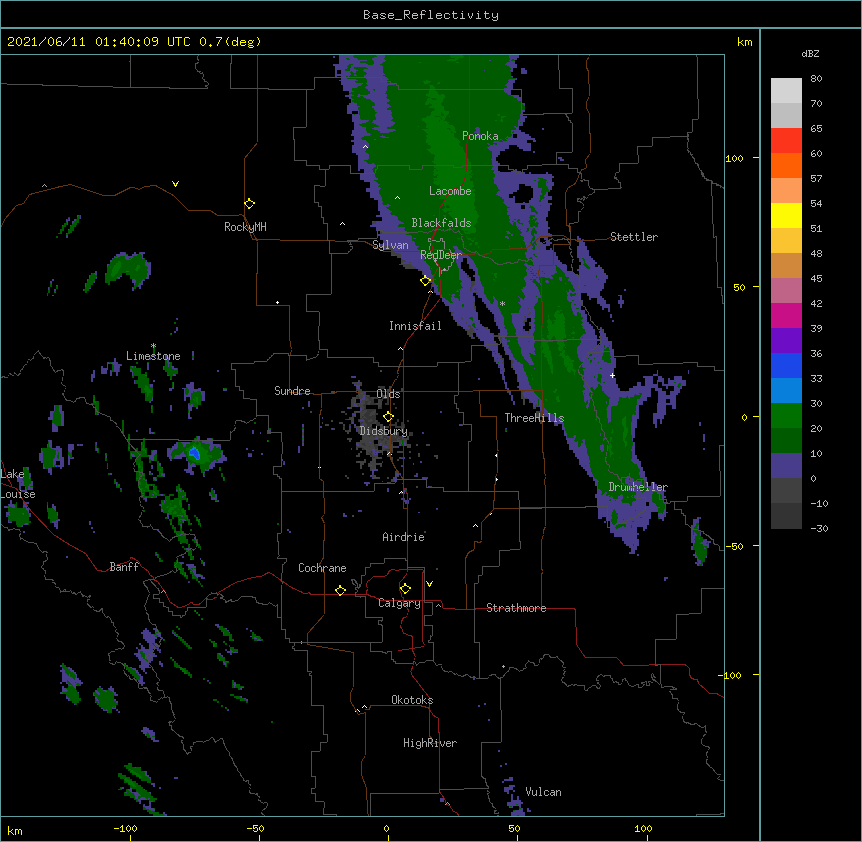Select the bright yellow 54-51 dBZ legend swatch
Image resolution: width=862 pixels, height=842 pixels.
[786, 215]
